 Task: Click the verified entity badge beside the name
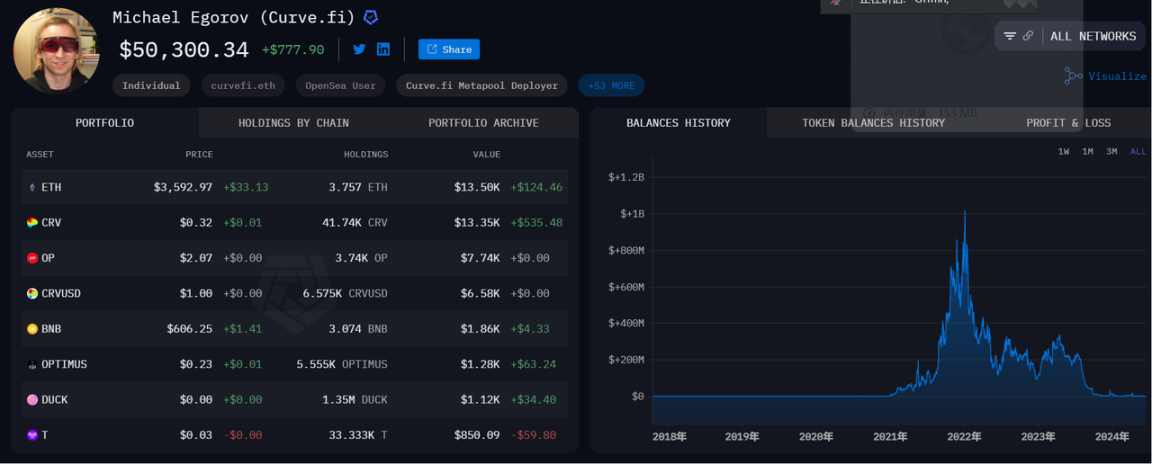(370, 18)
